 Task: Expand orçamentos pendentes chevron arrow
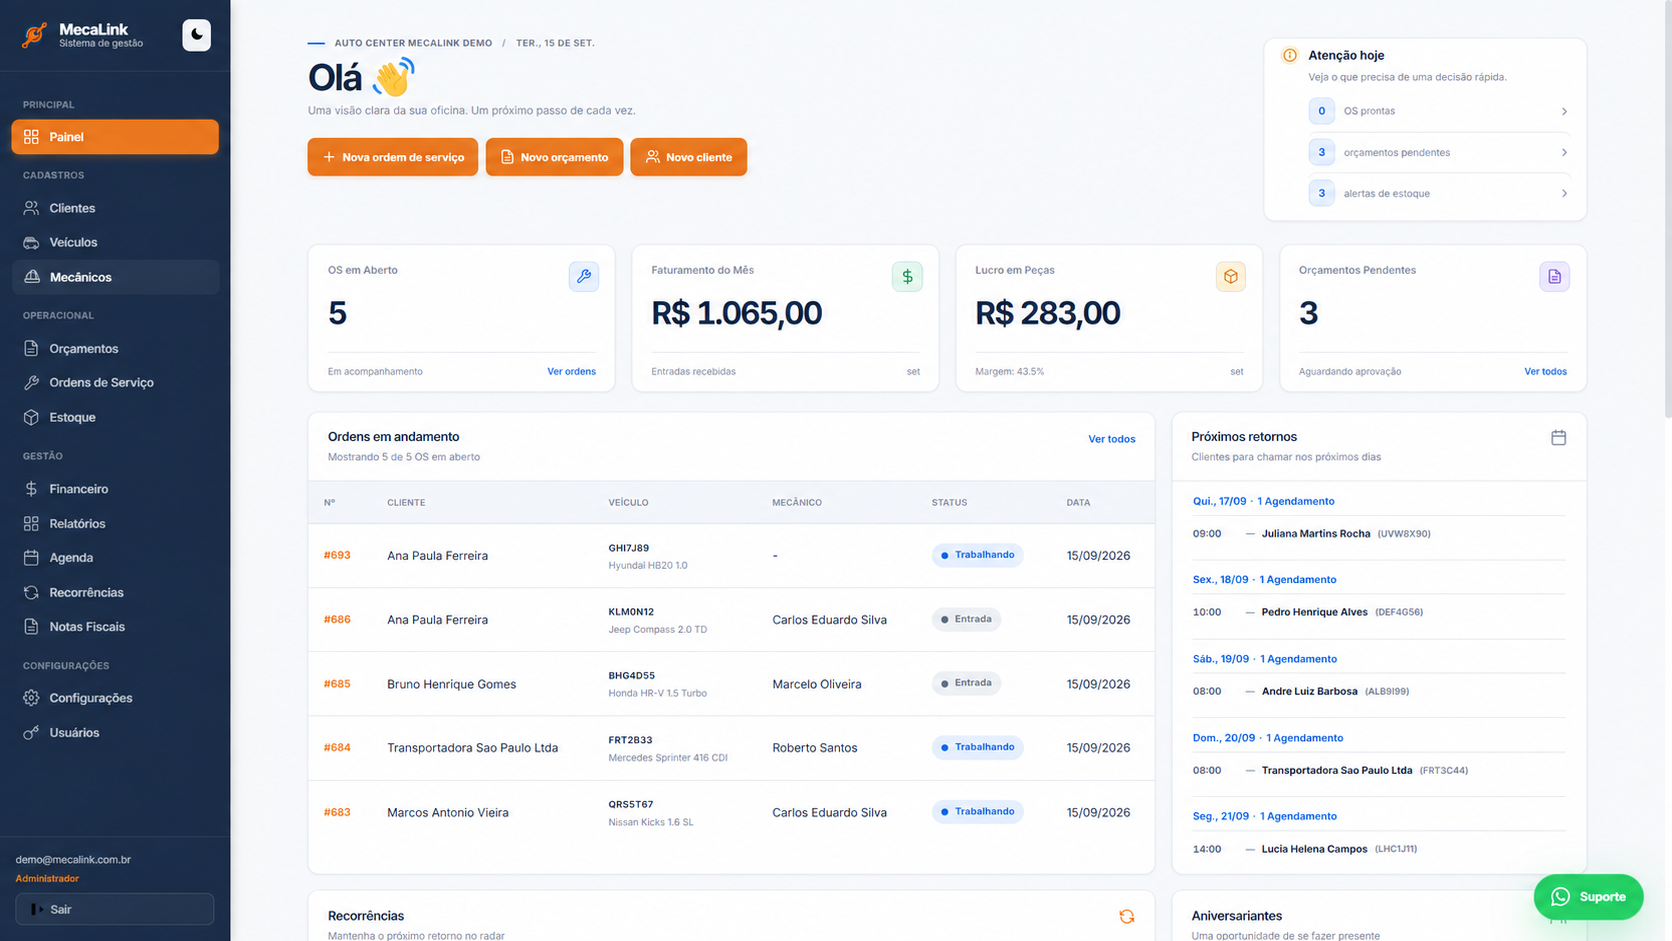[1564, 152]
